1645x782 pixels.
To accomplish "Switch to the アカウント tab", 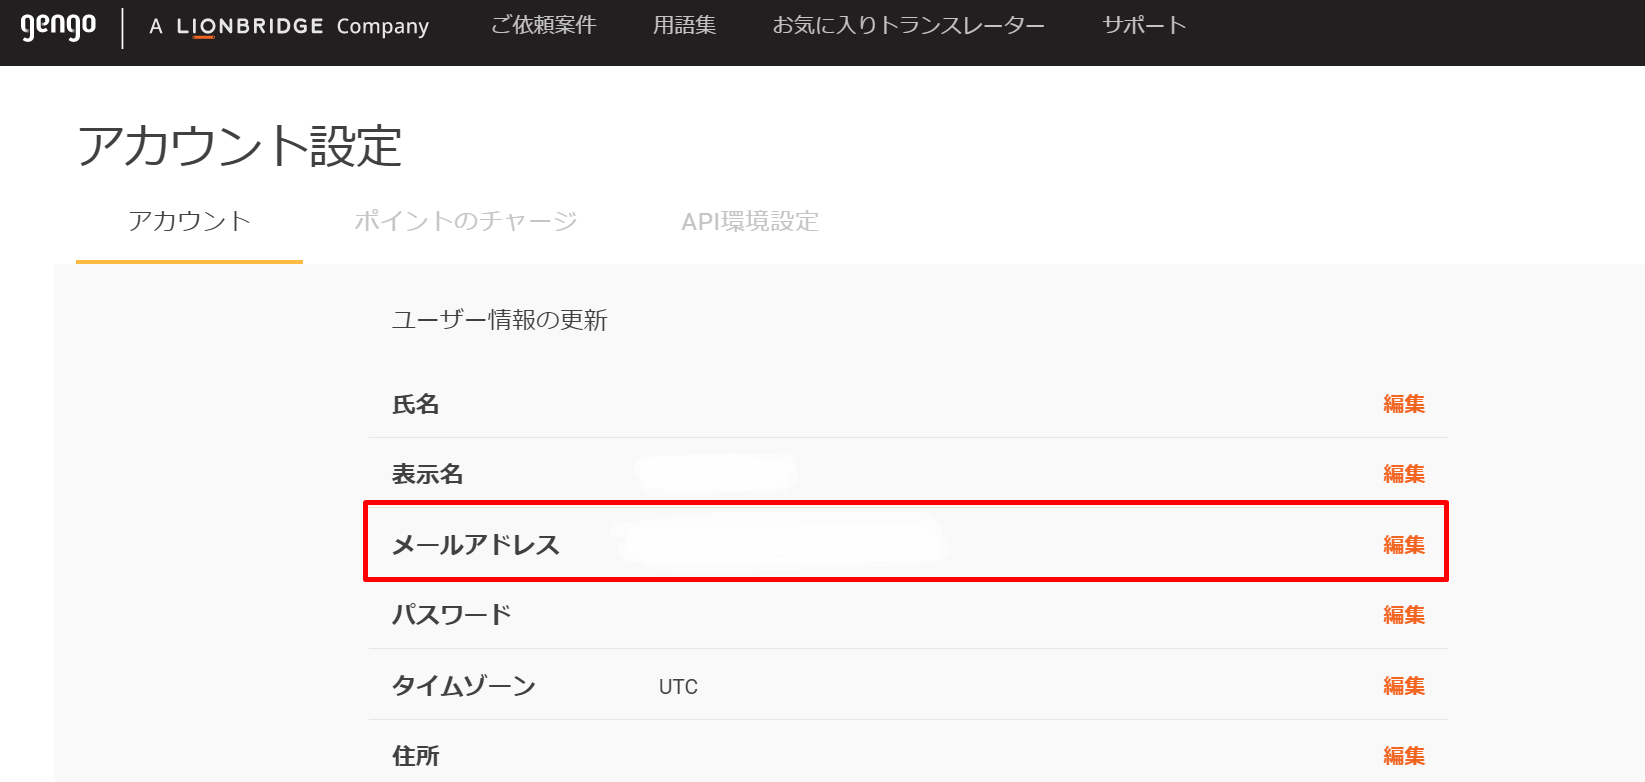I will pyautogui.click(x=189, y=221).
